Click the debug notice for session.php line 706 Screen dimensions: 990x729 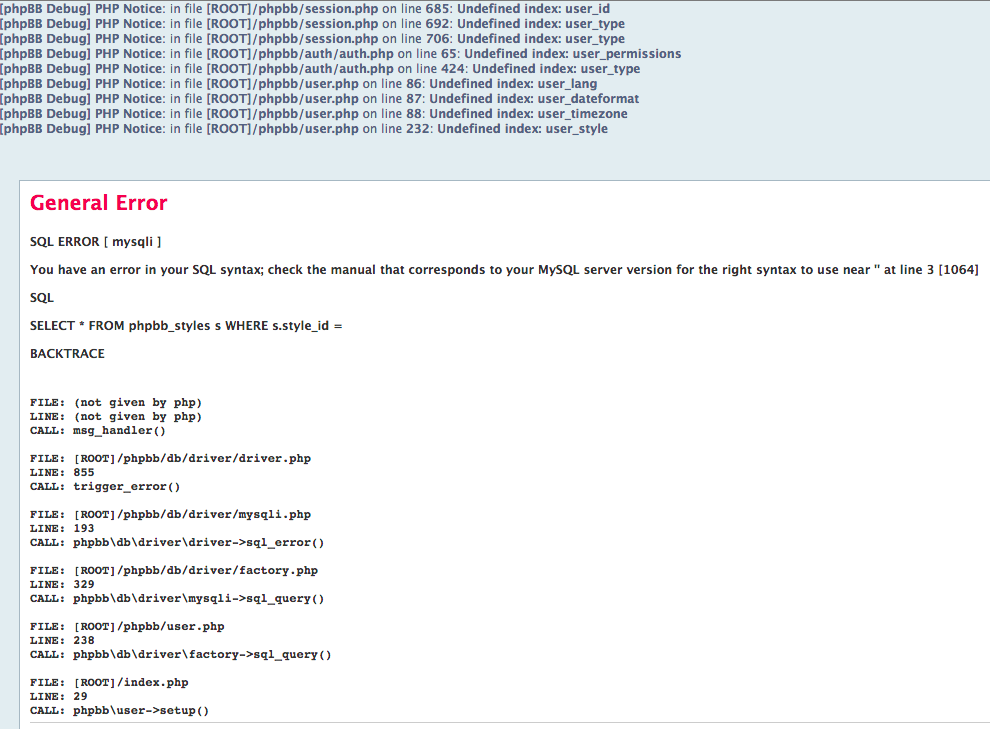313,39
